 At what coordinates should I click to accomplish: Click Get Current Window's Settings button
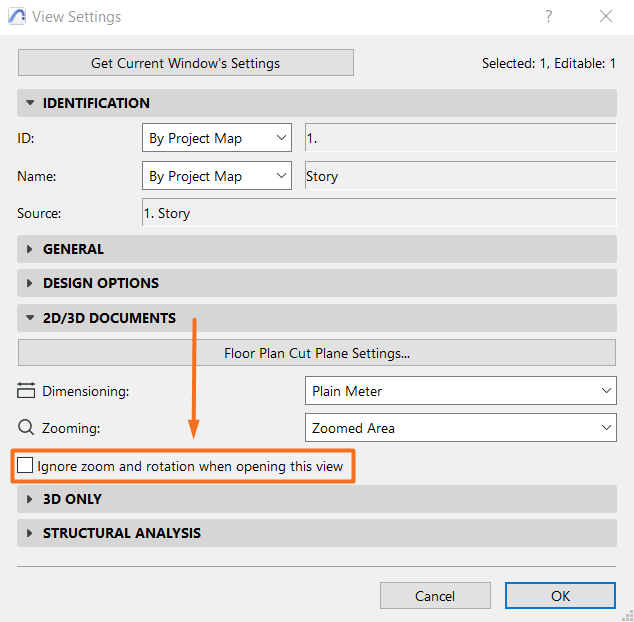click(x=186, y=63)
